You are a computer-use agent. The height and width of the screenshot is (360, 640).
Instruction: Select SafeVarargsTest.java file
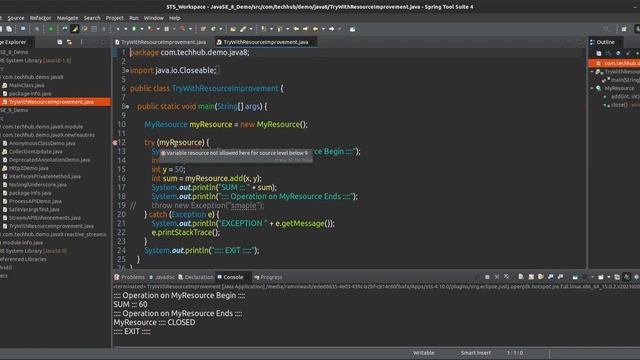pyautogui.click(x=34, y=209)
